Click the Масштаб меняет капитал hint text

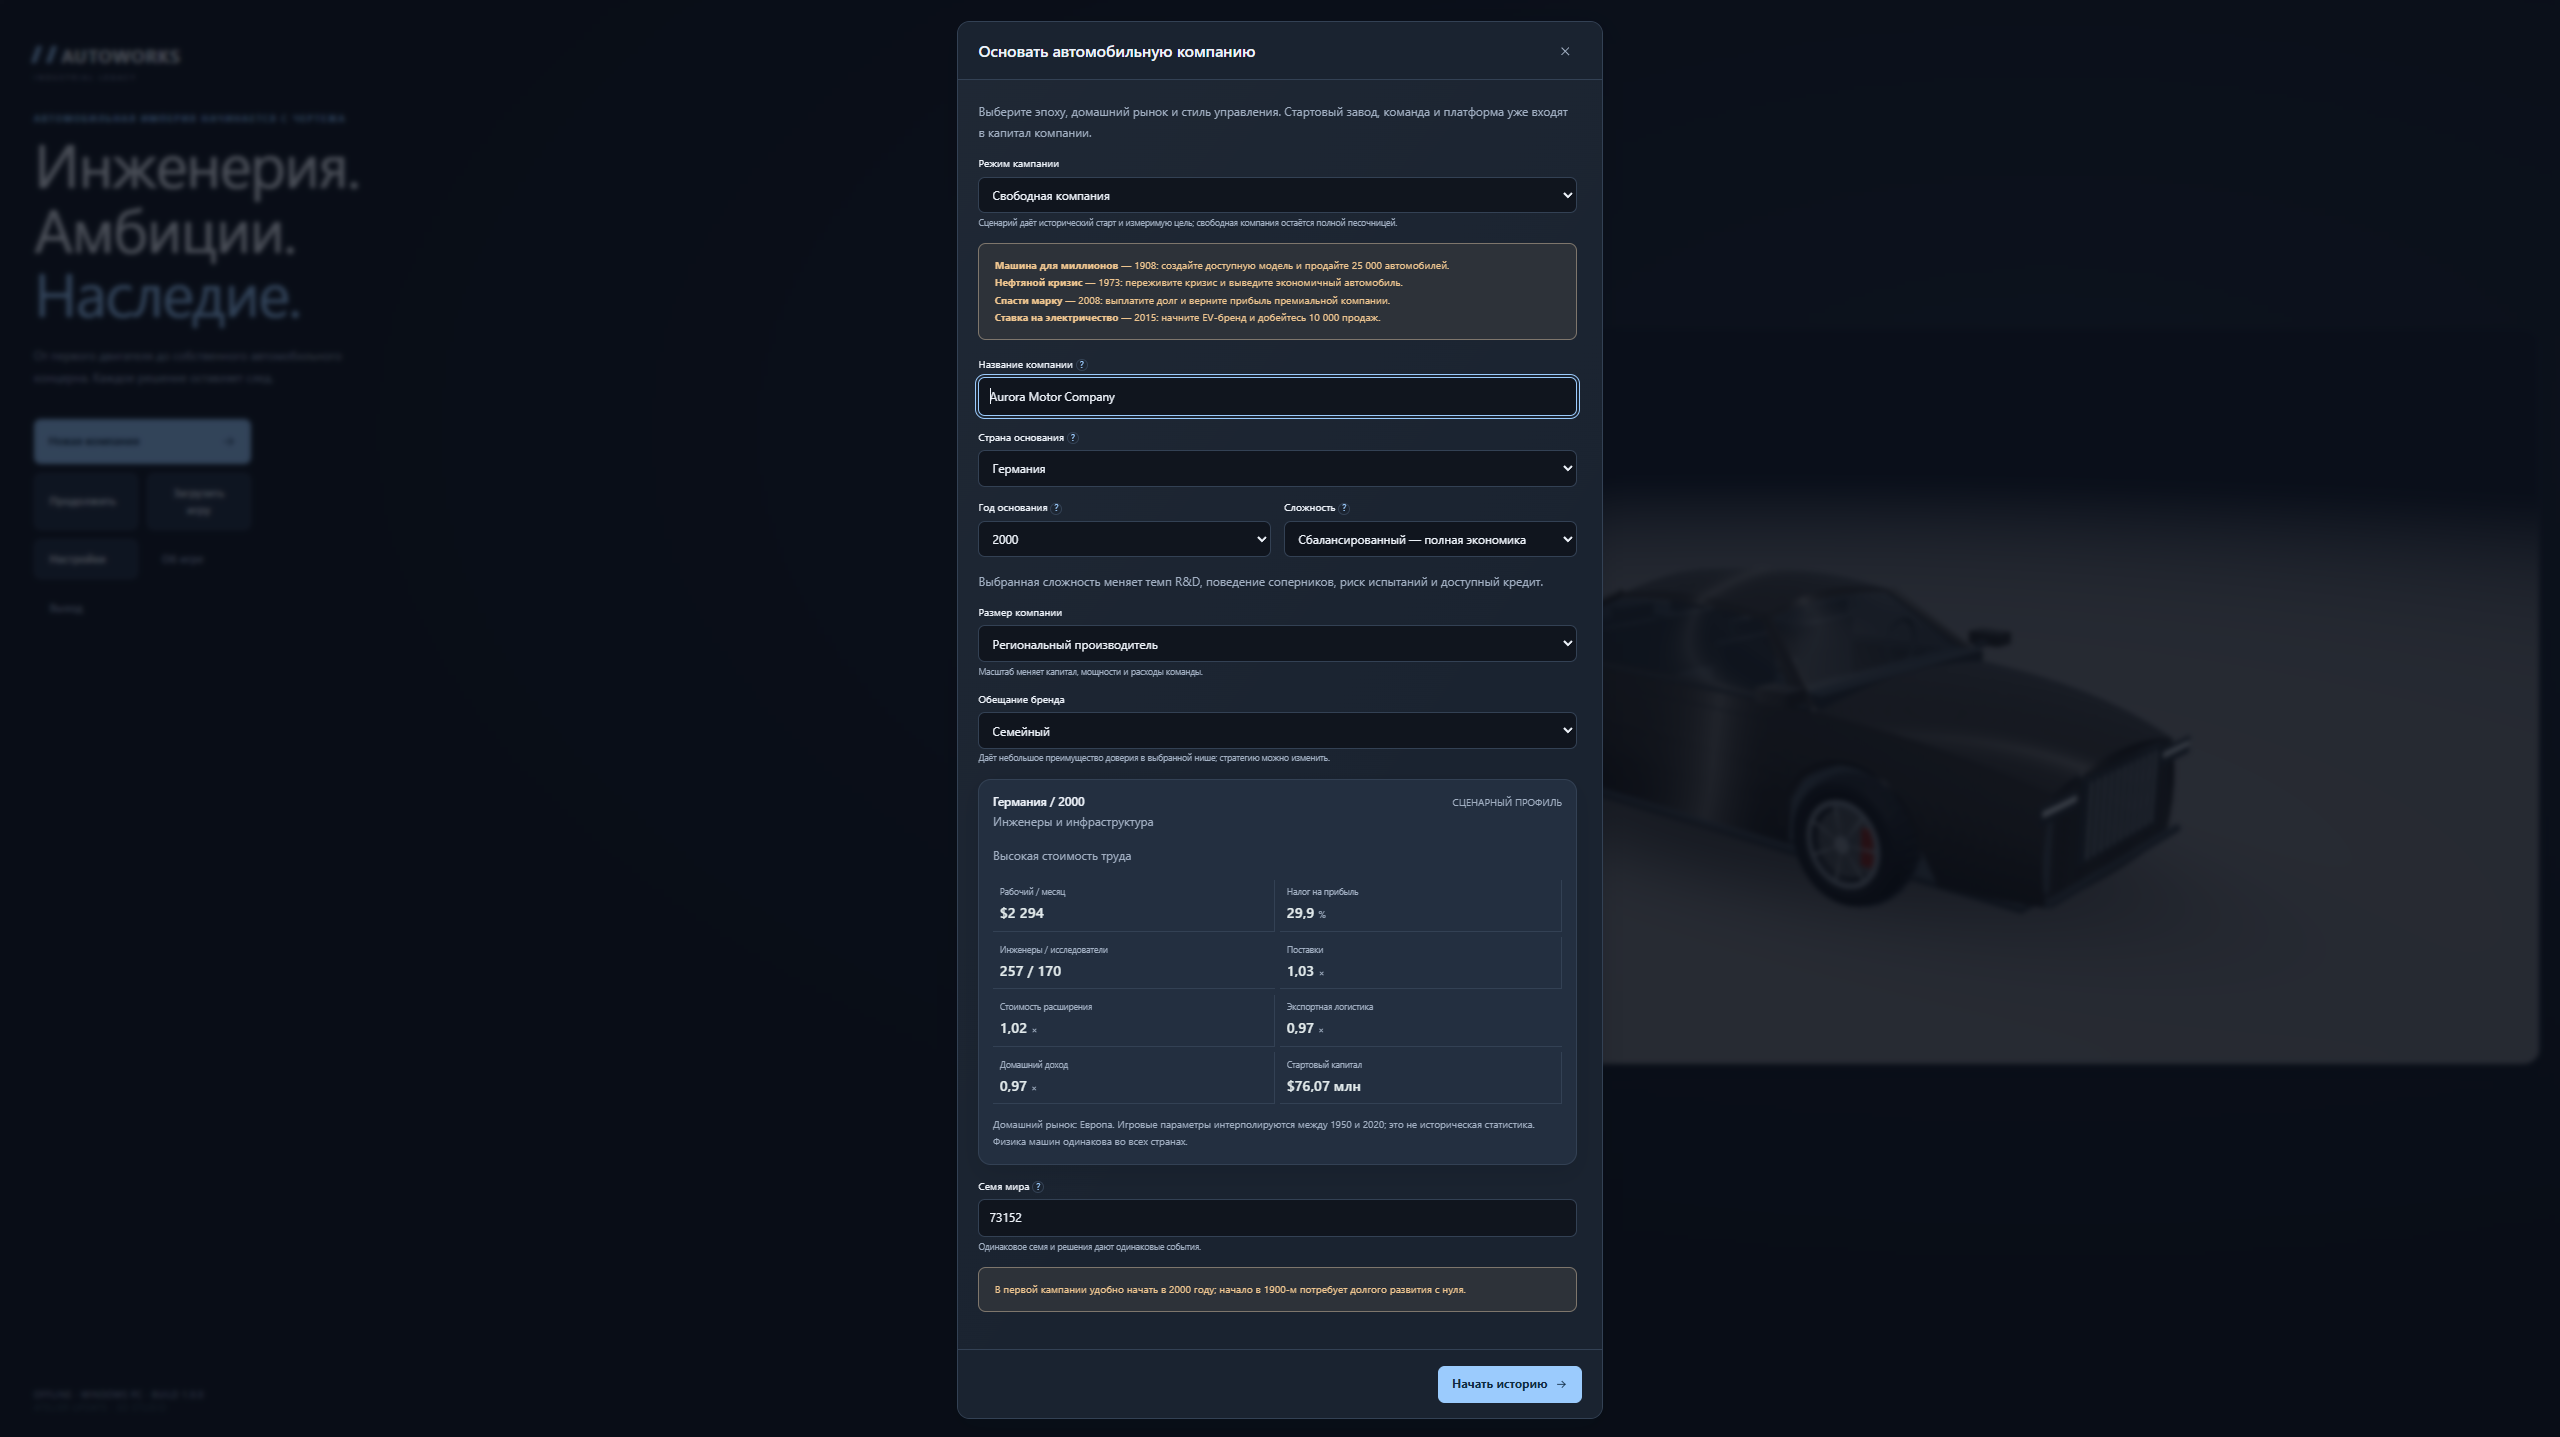coord(1090,672)
